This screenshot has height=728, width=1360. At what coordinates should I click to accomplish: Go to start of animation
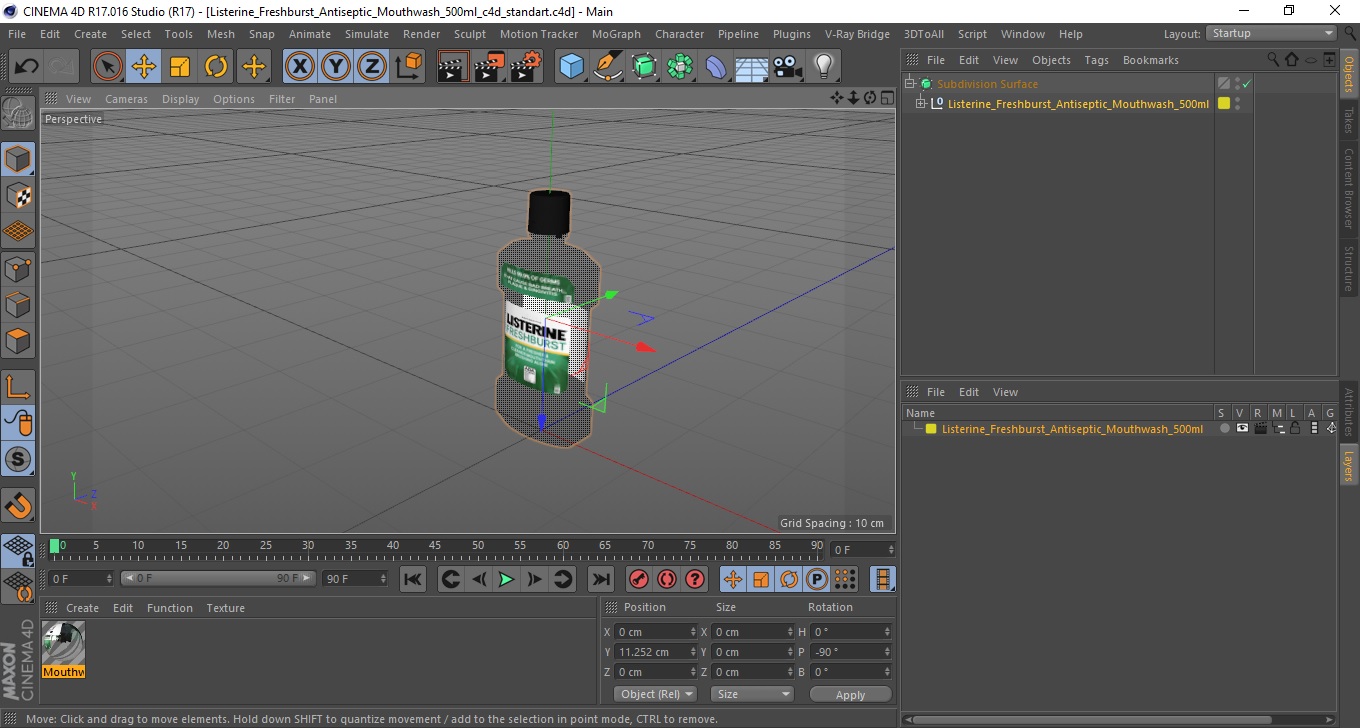click(x=413, y=579)
